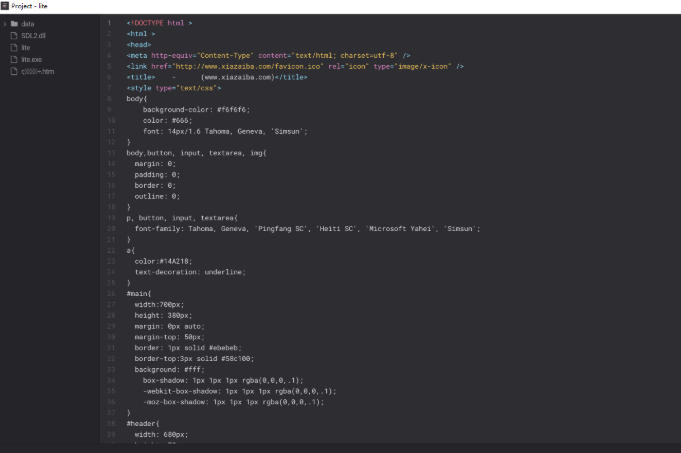The height and width of the screenshot is (453, 681).
Task: Click the www.xiazaiba.com text in title tag
Action: (240, 77)
